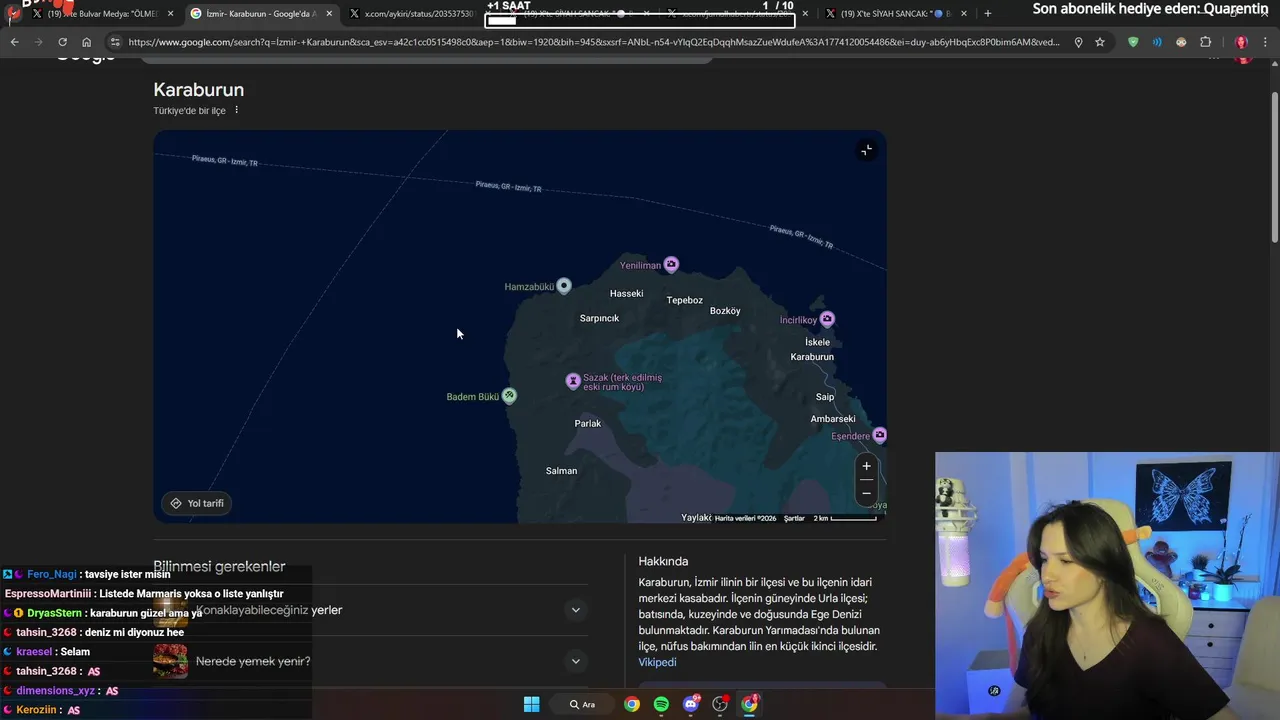The width and height of the screenshot is (1280, 720).
Task: Click the Salman map label
Action: pos(562,471)
